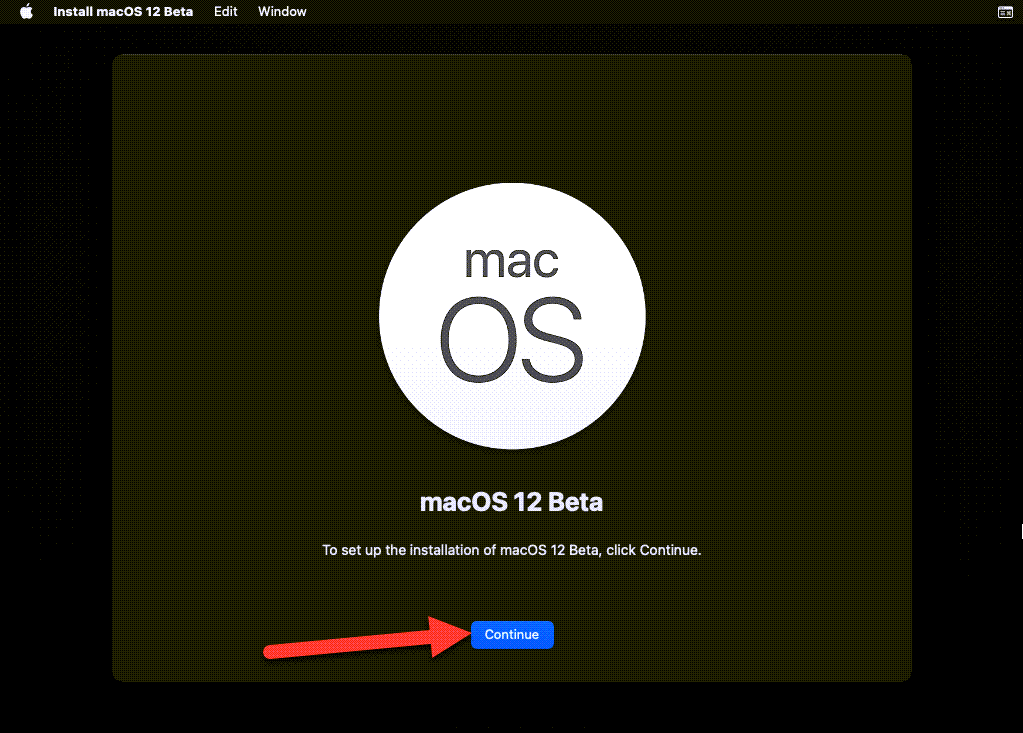Open the Apple menu
1023x733 pixels.
27,12
